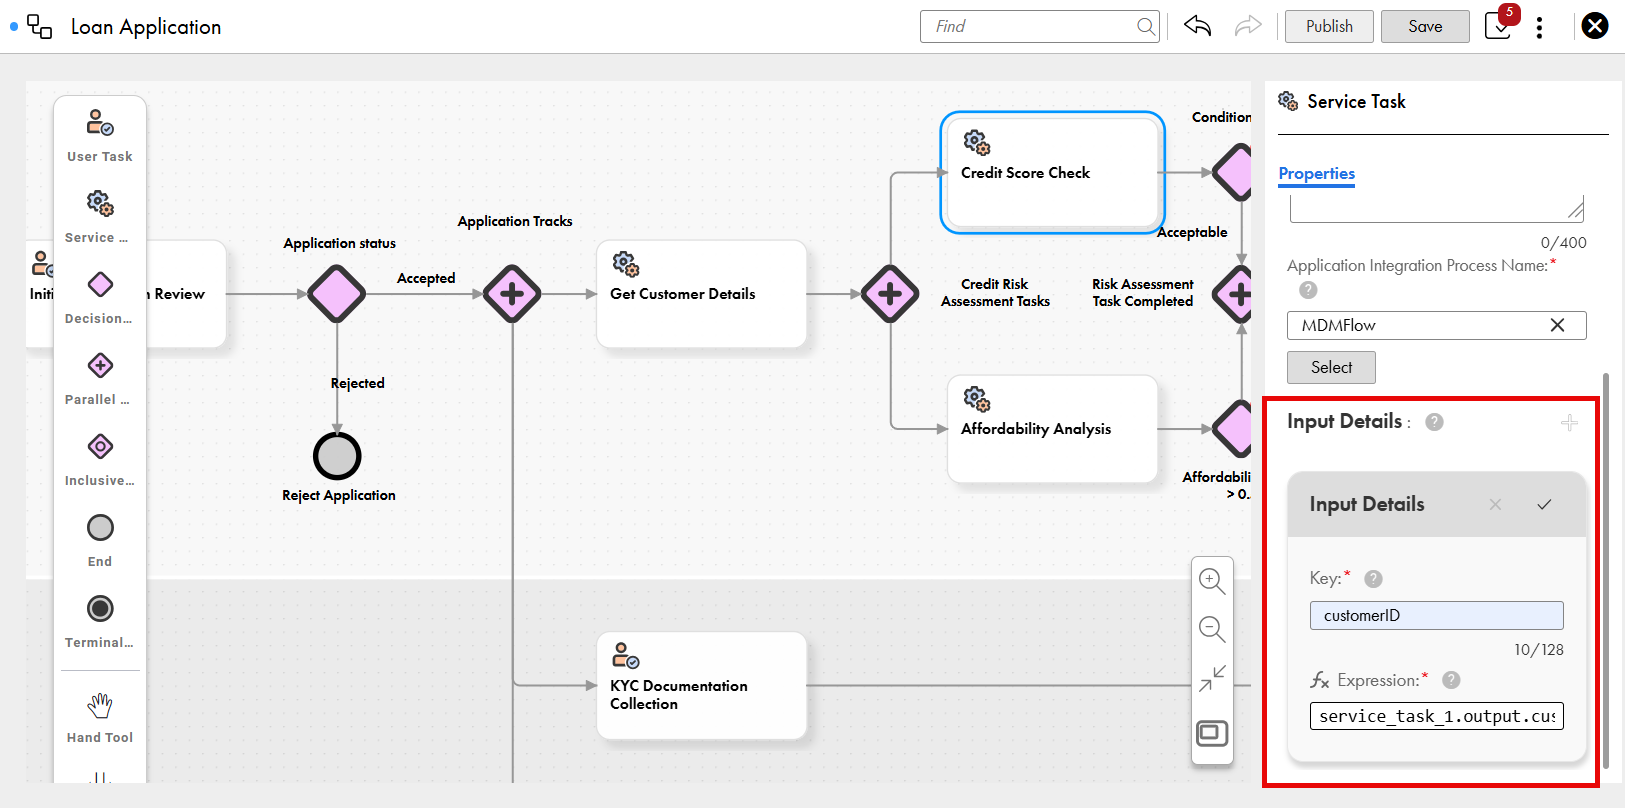Select the User Task palette icon
The width and height of the screenshot is (1625, 808).
pos(100,122)
